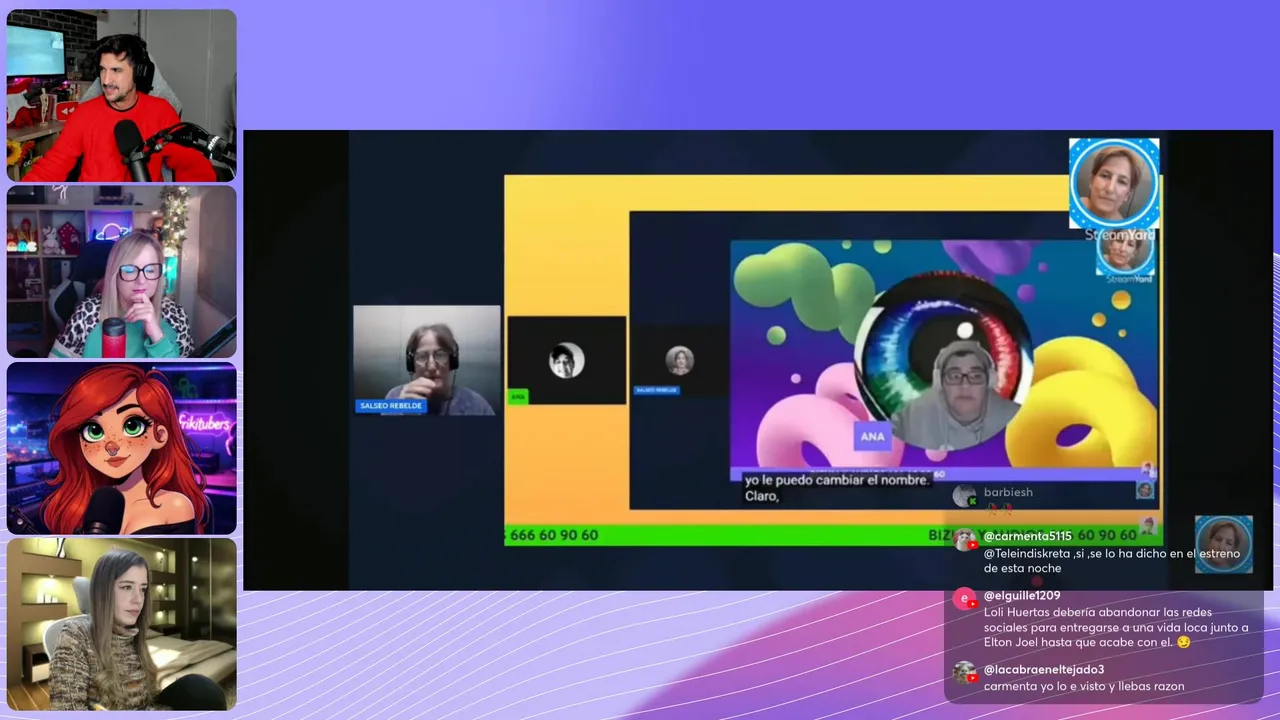
Task: Select the blonde woman with glasses webcam feed
Action: click(x=122, y=272)
